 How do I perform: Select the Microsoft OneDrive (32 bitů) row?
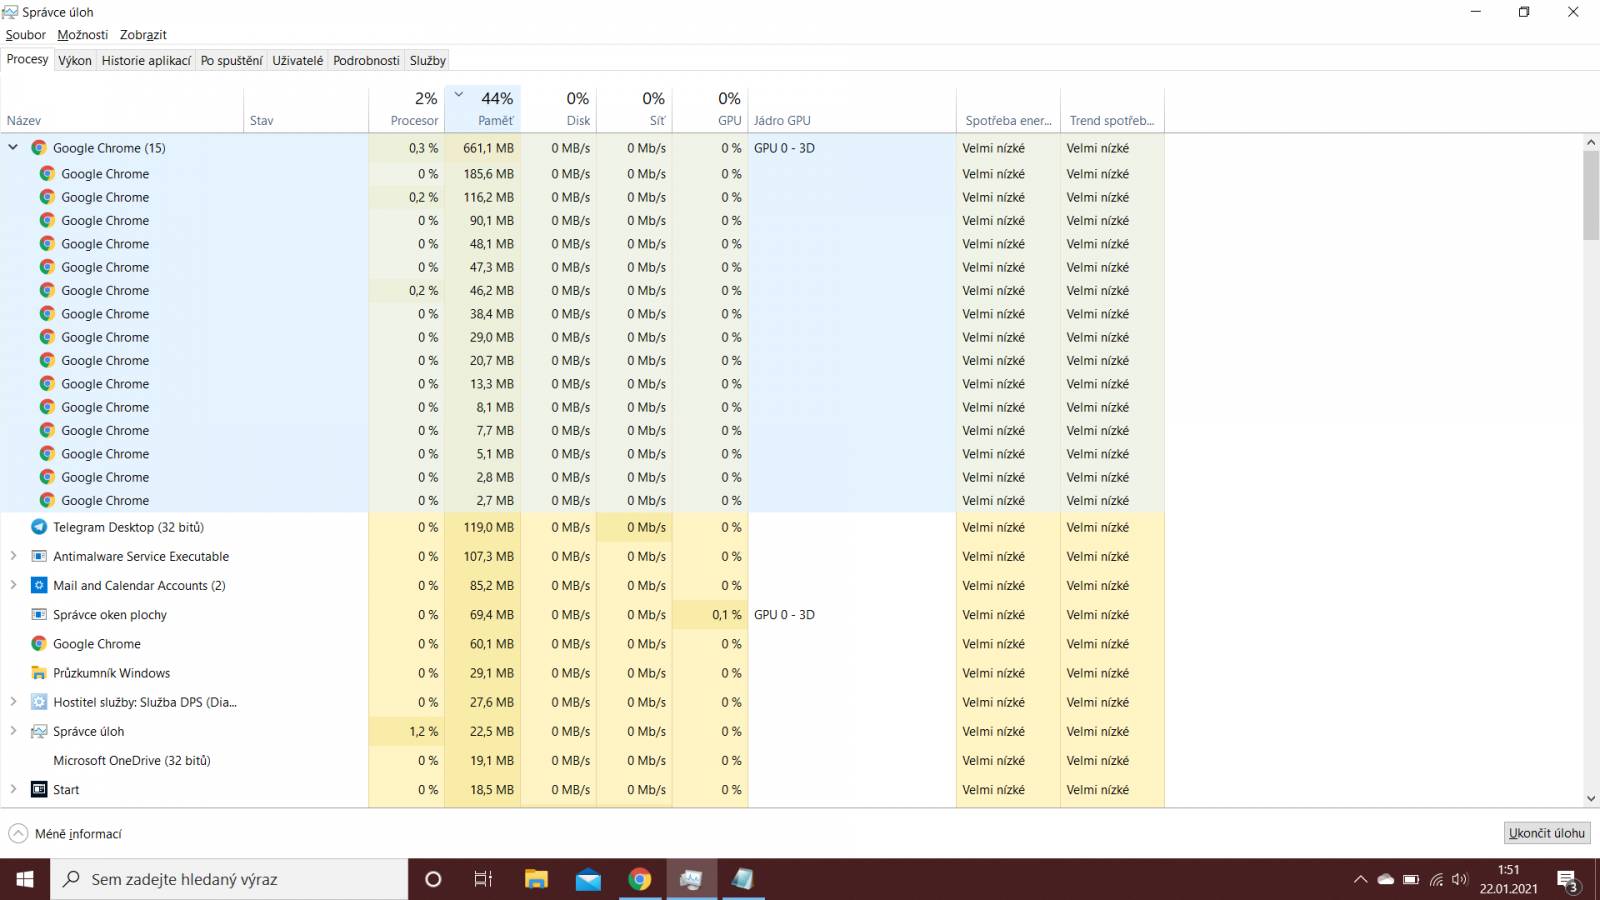(x=582, y=761)
